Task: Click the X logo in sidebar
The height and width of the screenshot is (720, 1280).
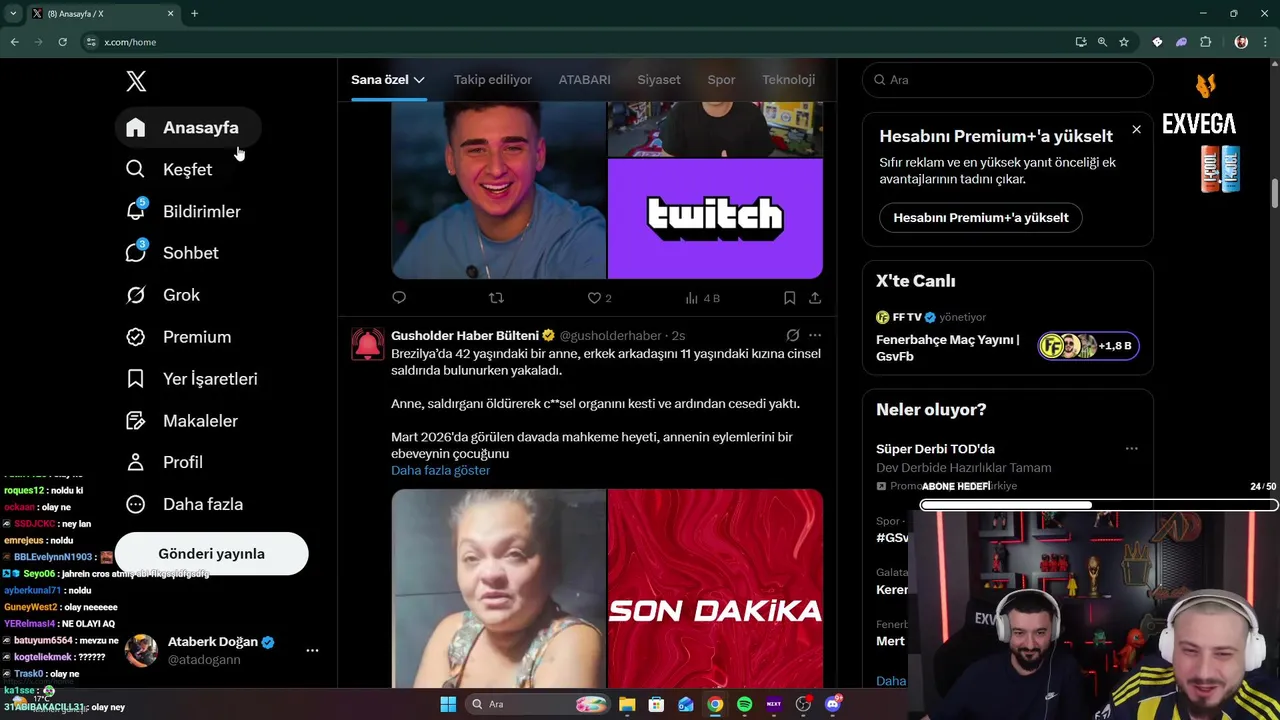Action: (x=136, y=81)
